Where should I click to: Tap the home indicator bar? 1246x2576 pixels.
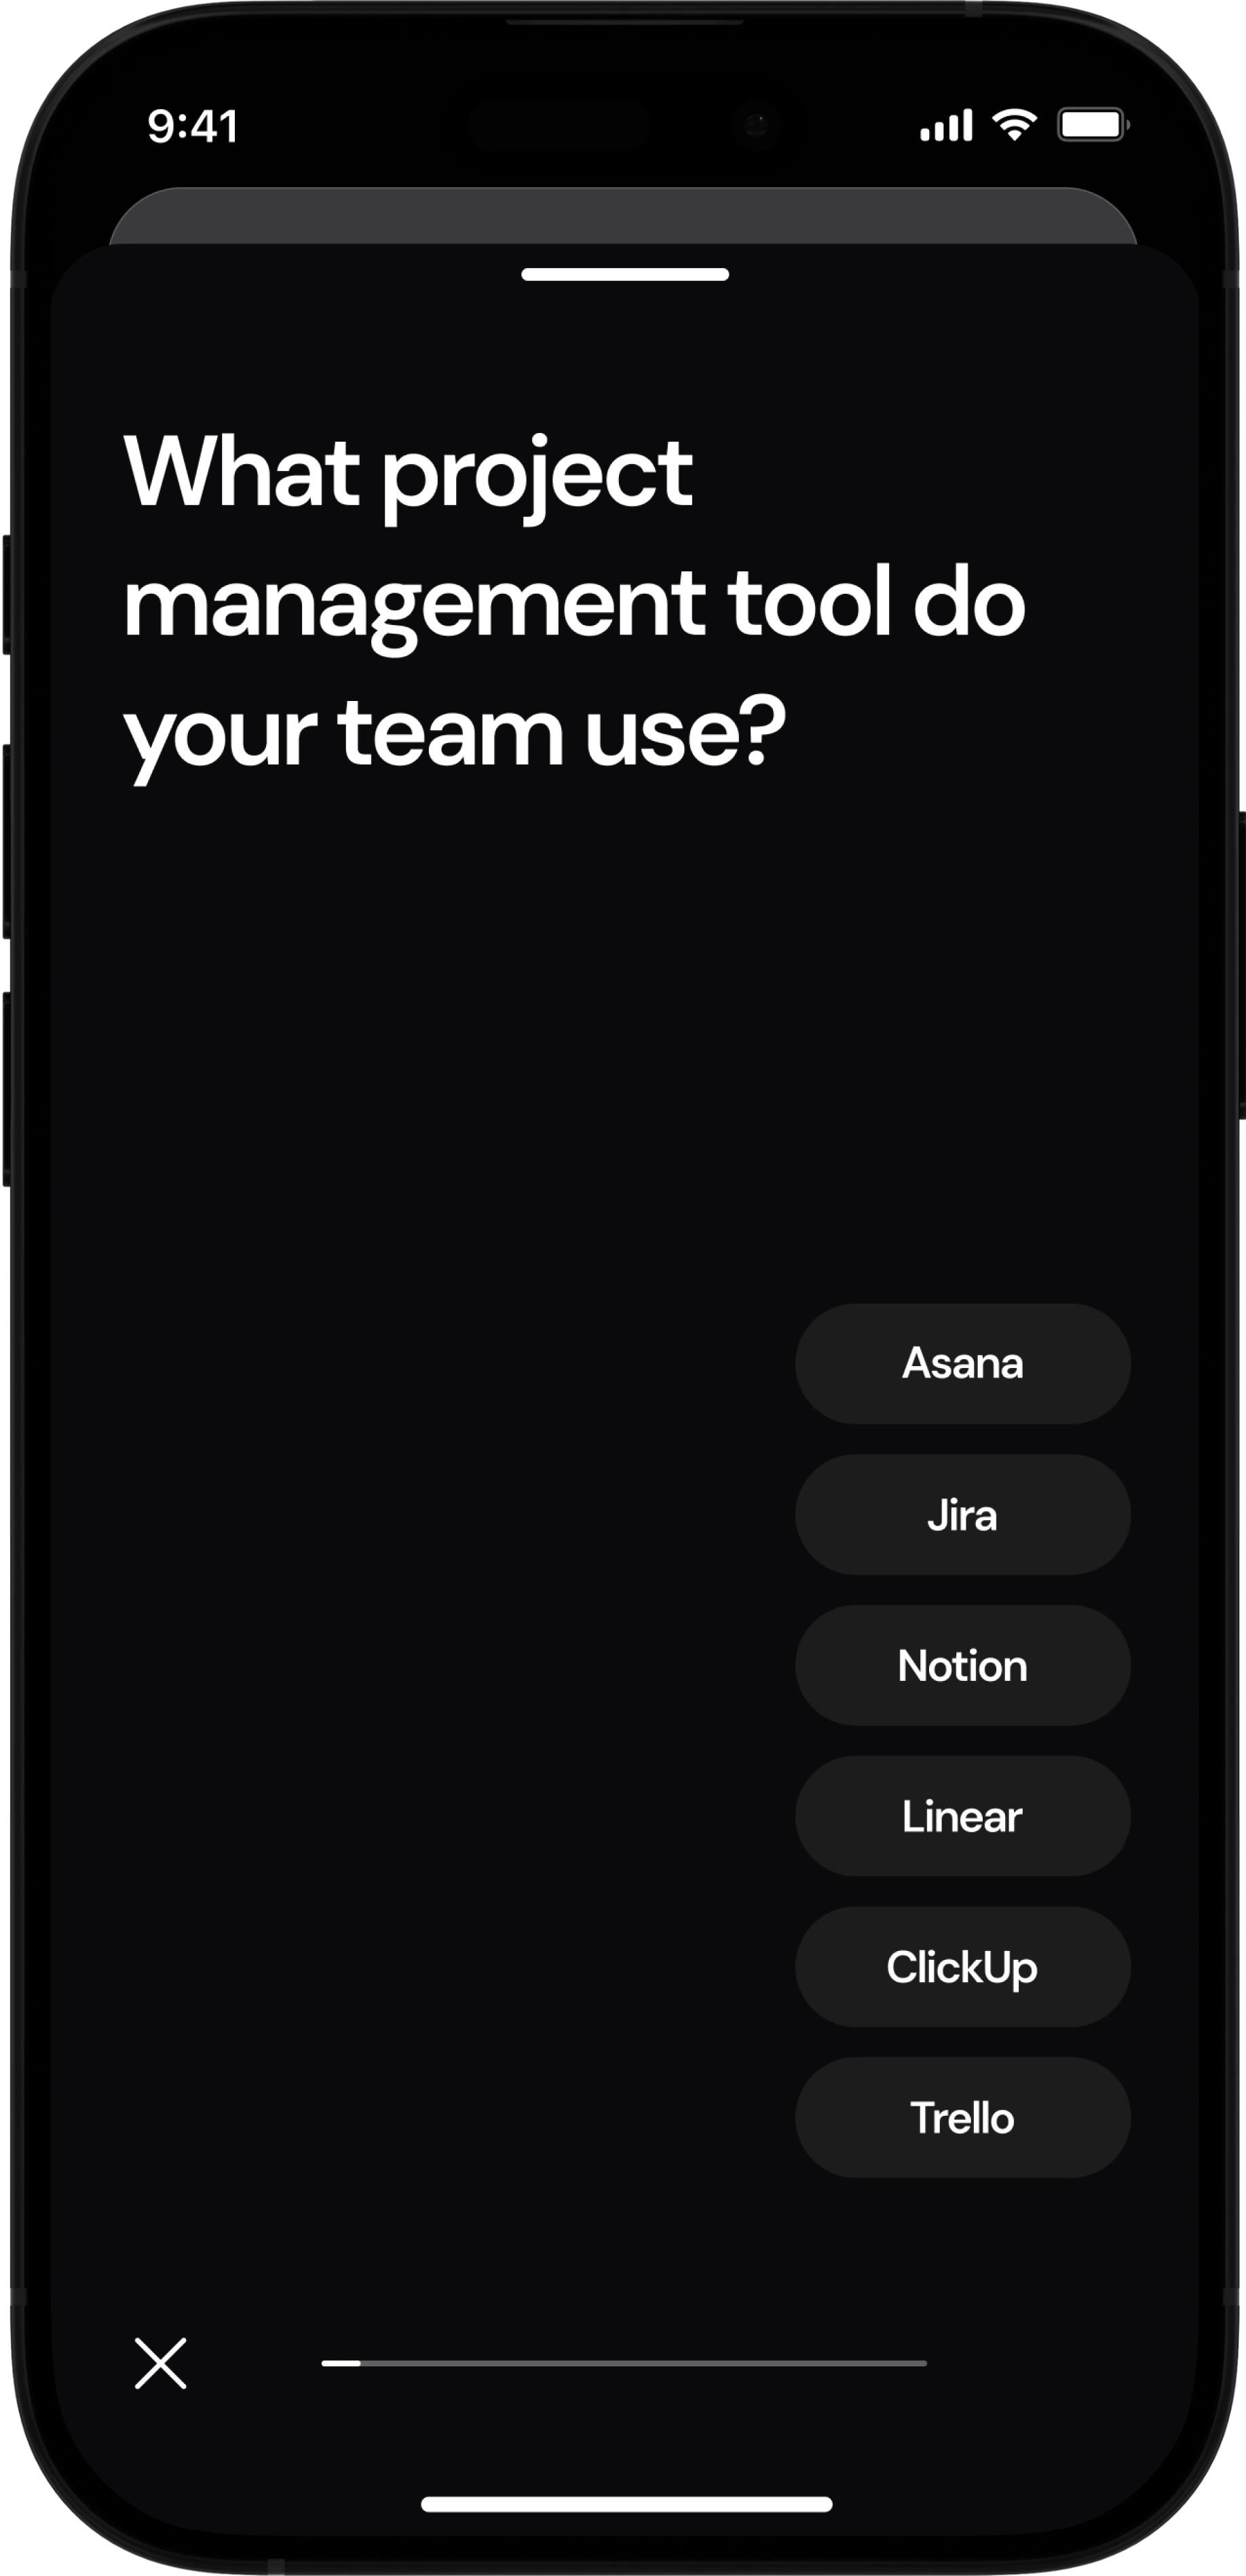(x=626, y=2504)
